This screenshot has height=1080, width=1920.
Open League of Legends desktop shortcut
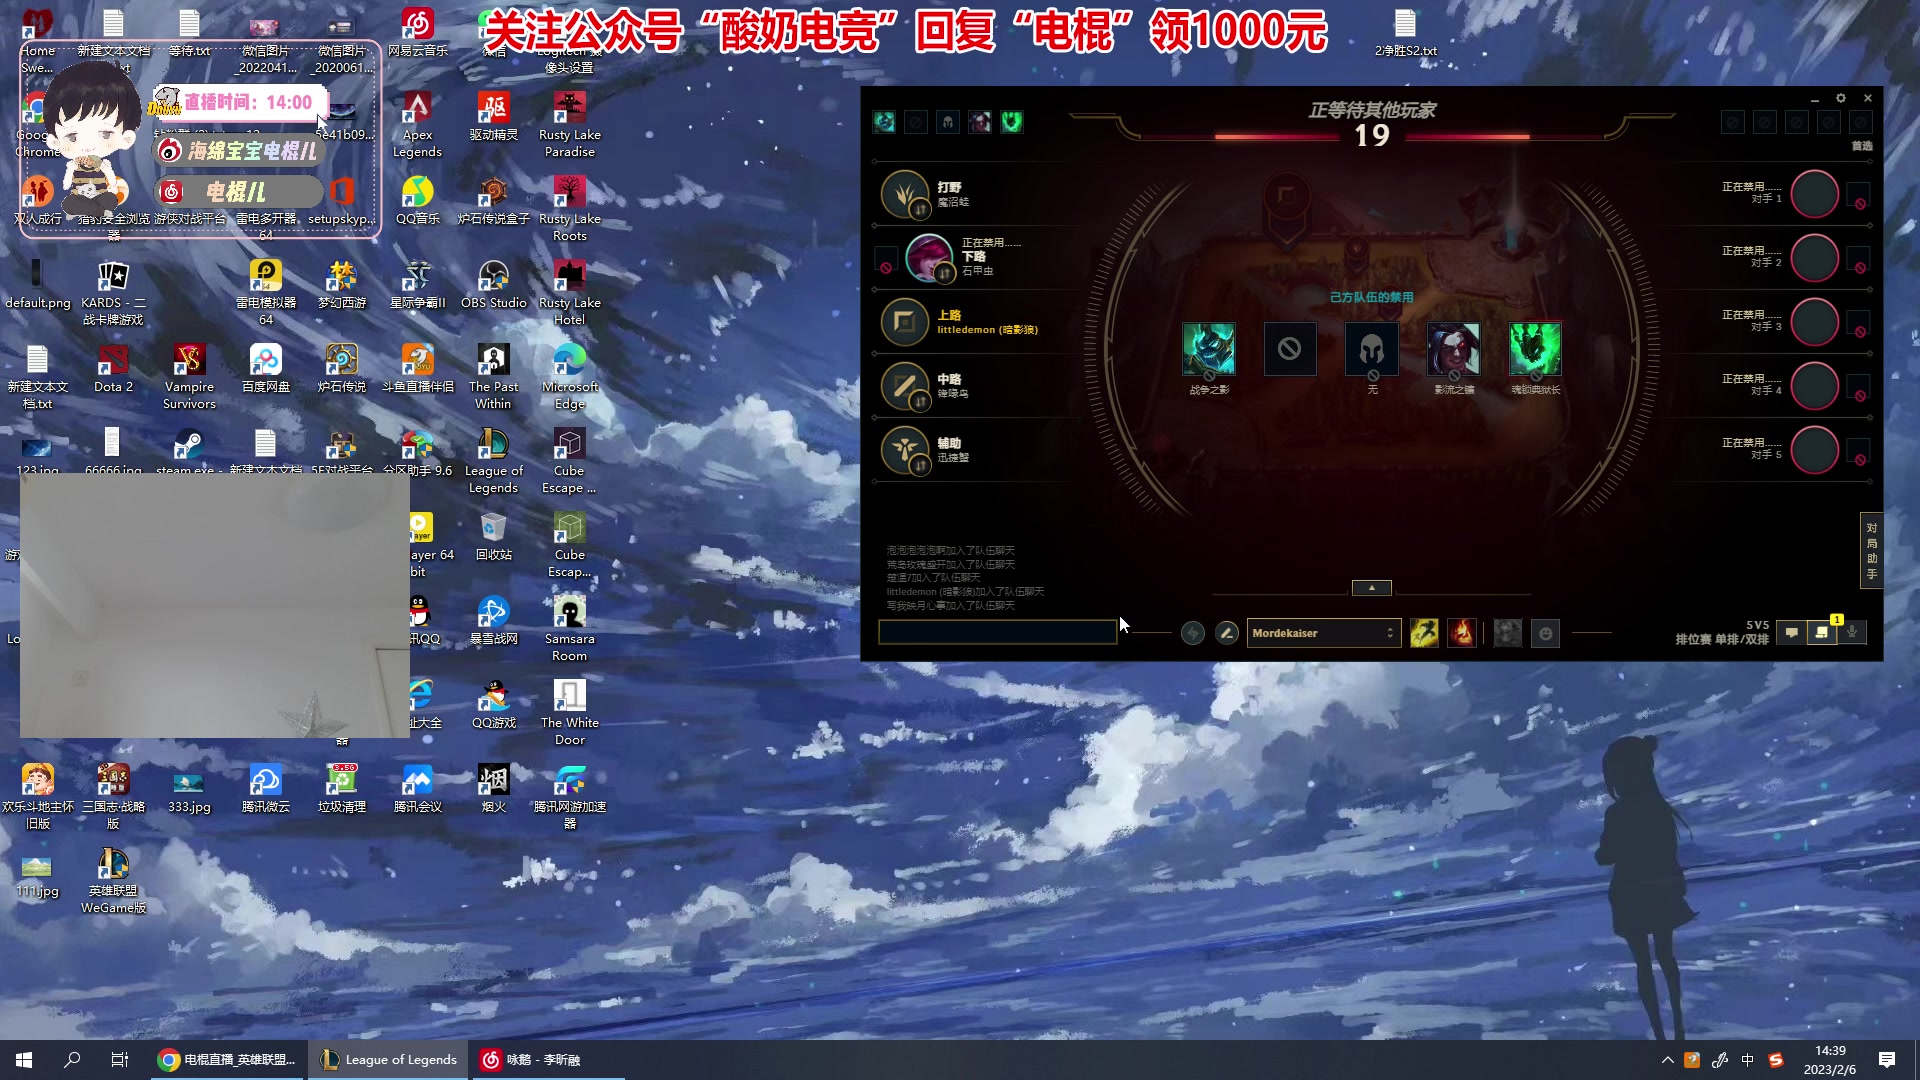[x=493, y=460]
